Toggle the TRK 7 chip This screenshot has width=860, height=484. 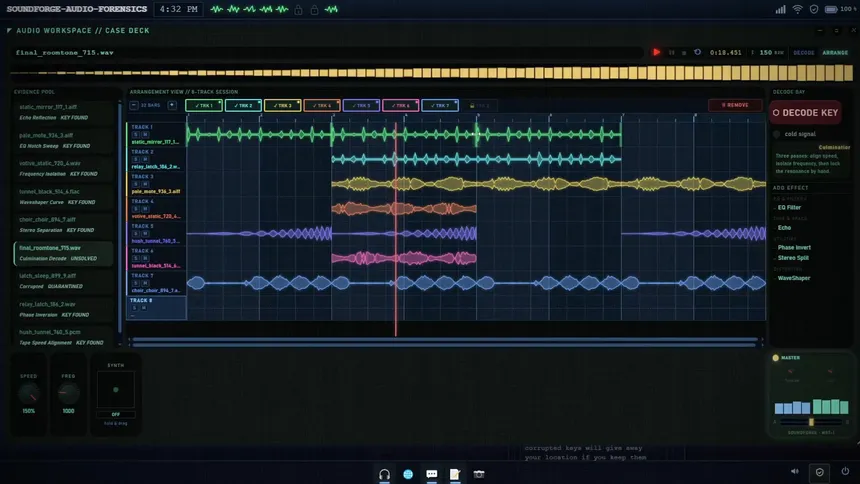pos(440,105)
